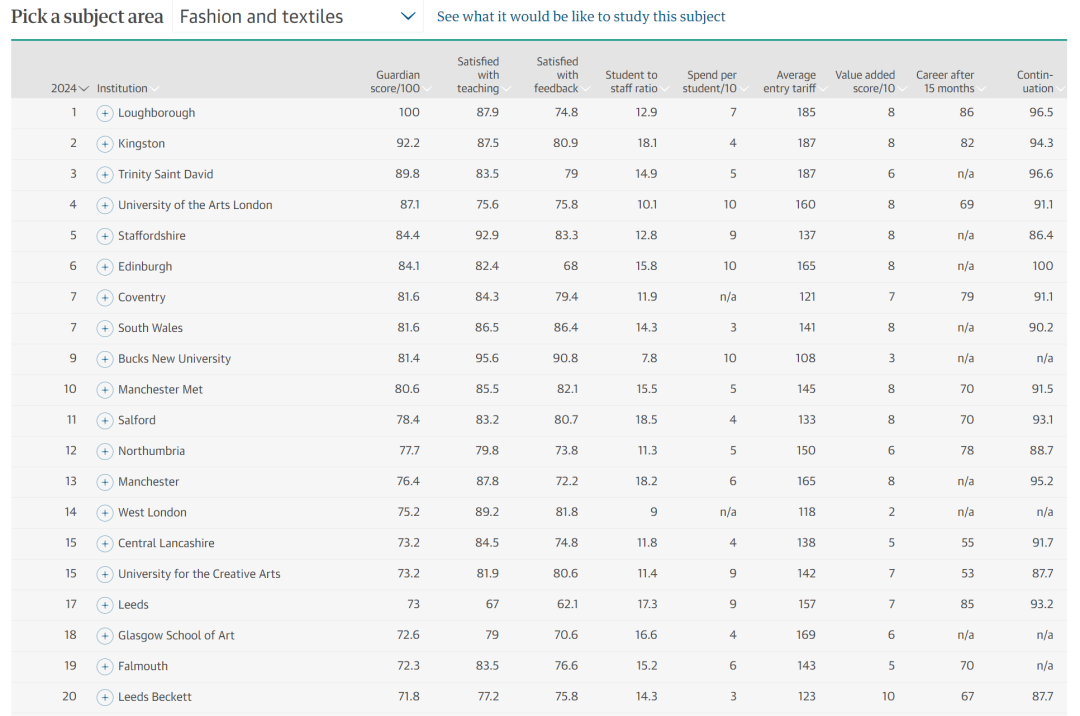The image size is (1080, 716).
Task: Sort by Value added score/10 column
Action: click(870, 81)
